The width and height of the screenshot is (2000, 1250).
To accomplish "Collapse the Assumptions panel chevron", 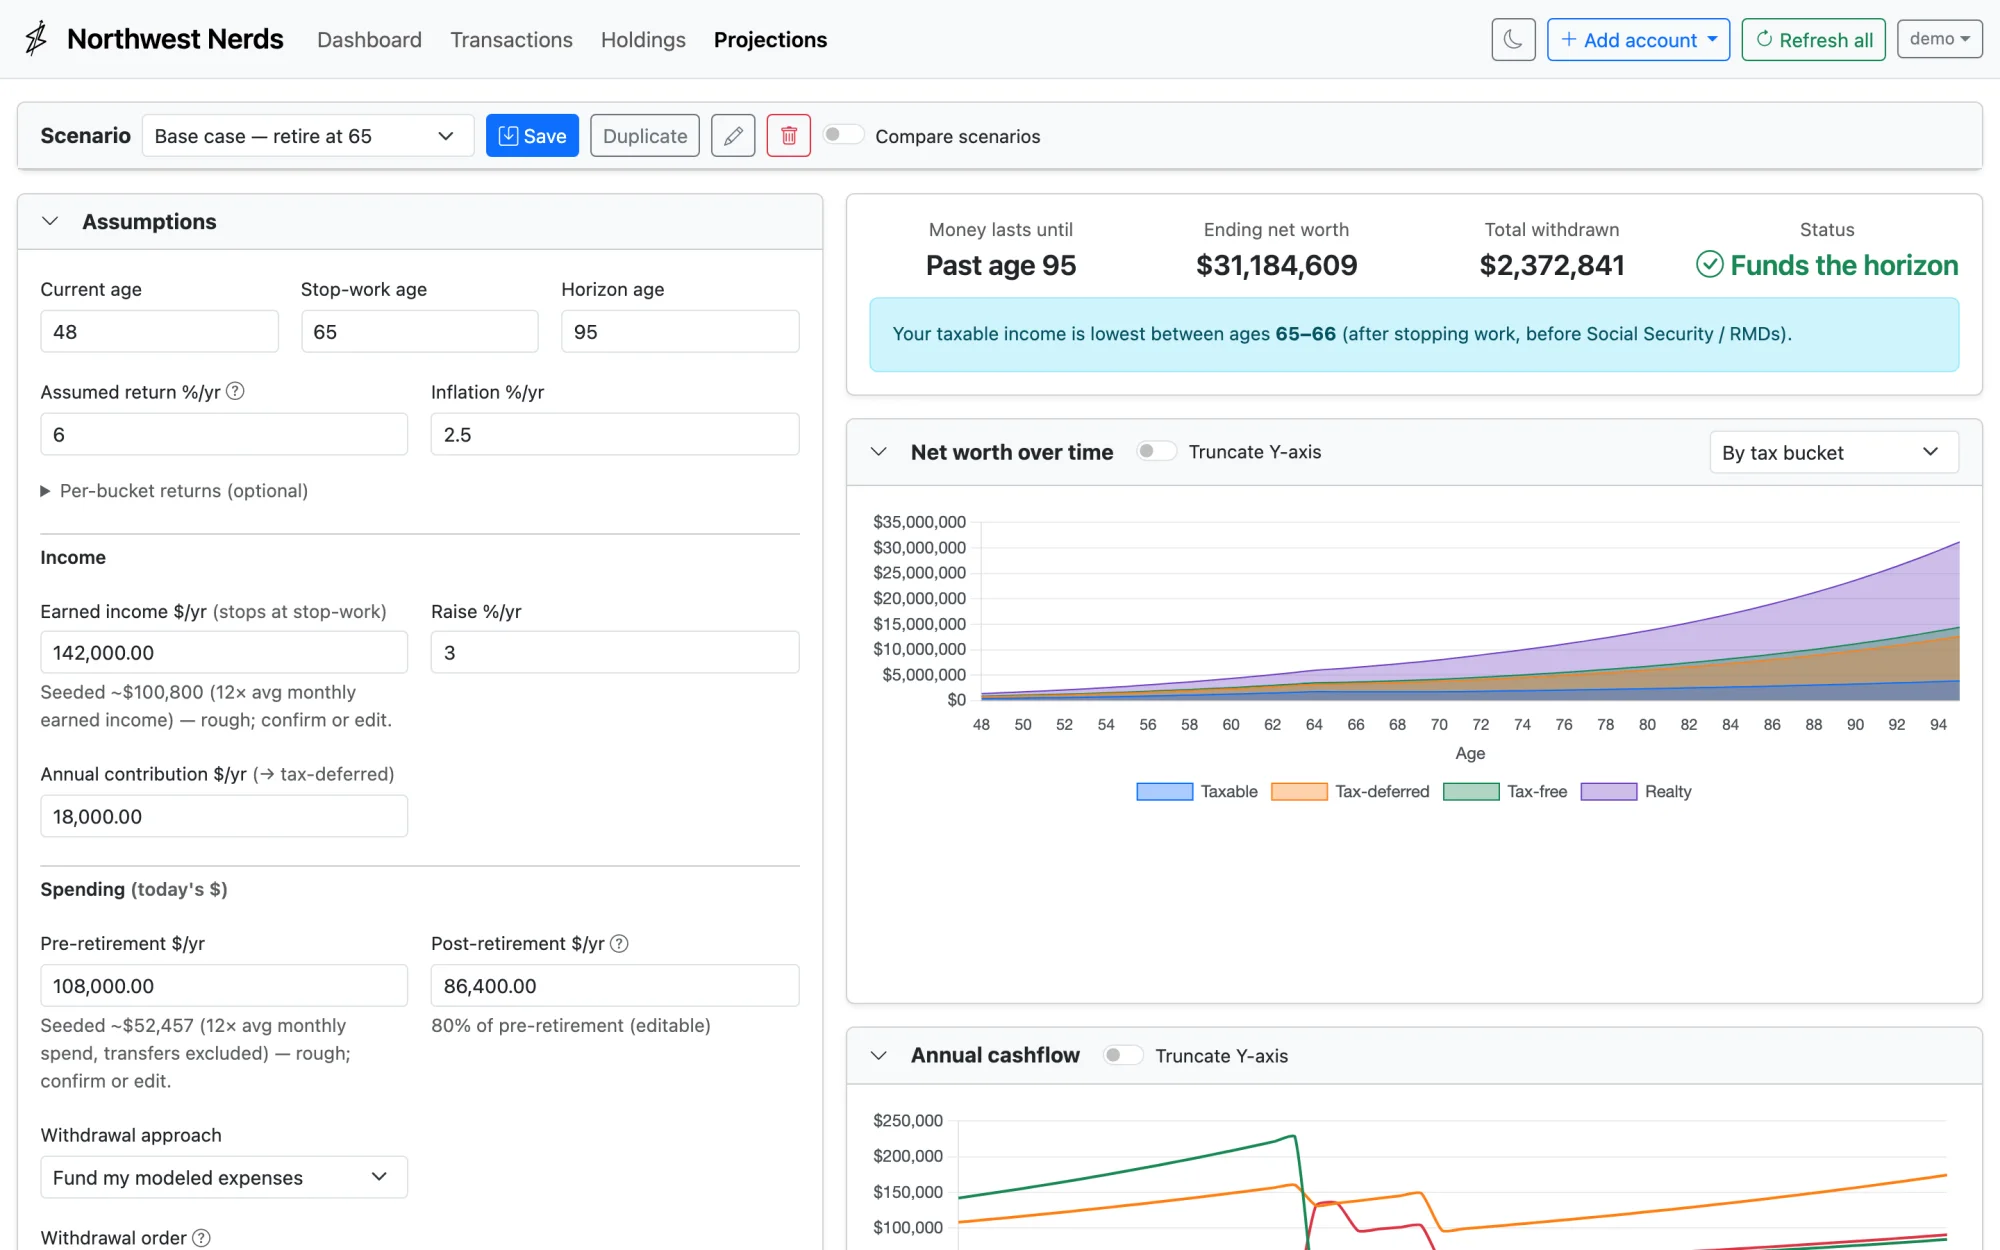I will (x=50, y=221).
